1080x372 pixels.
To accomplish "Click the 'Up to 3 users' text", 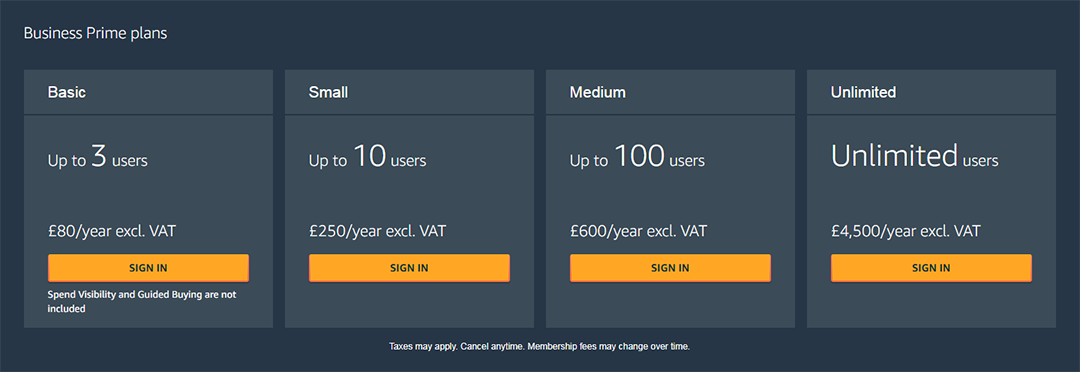I will [97, 158].
